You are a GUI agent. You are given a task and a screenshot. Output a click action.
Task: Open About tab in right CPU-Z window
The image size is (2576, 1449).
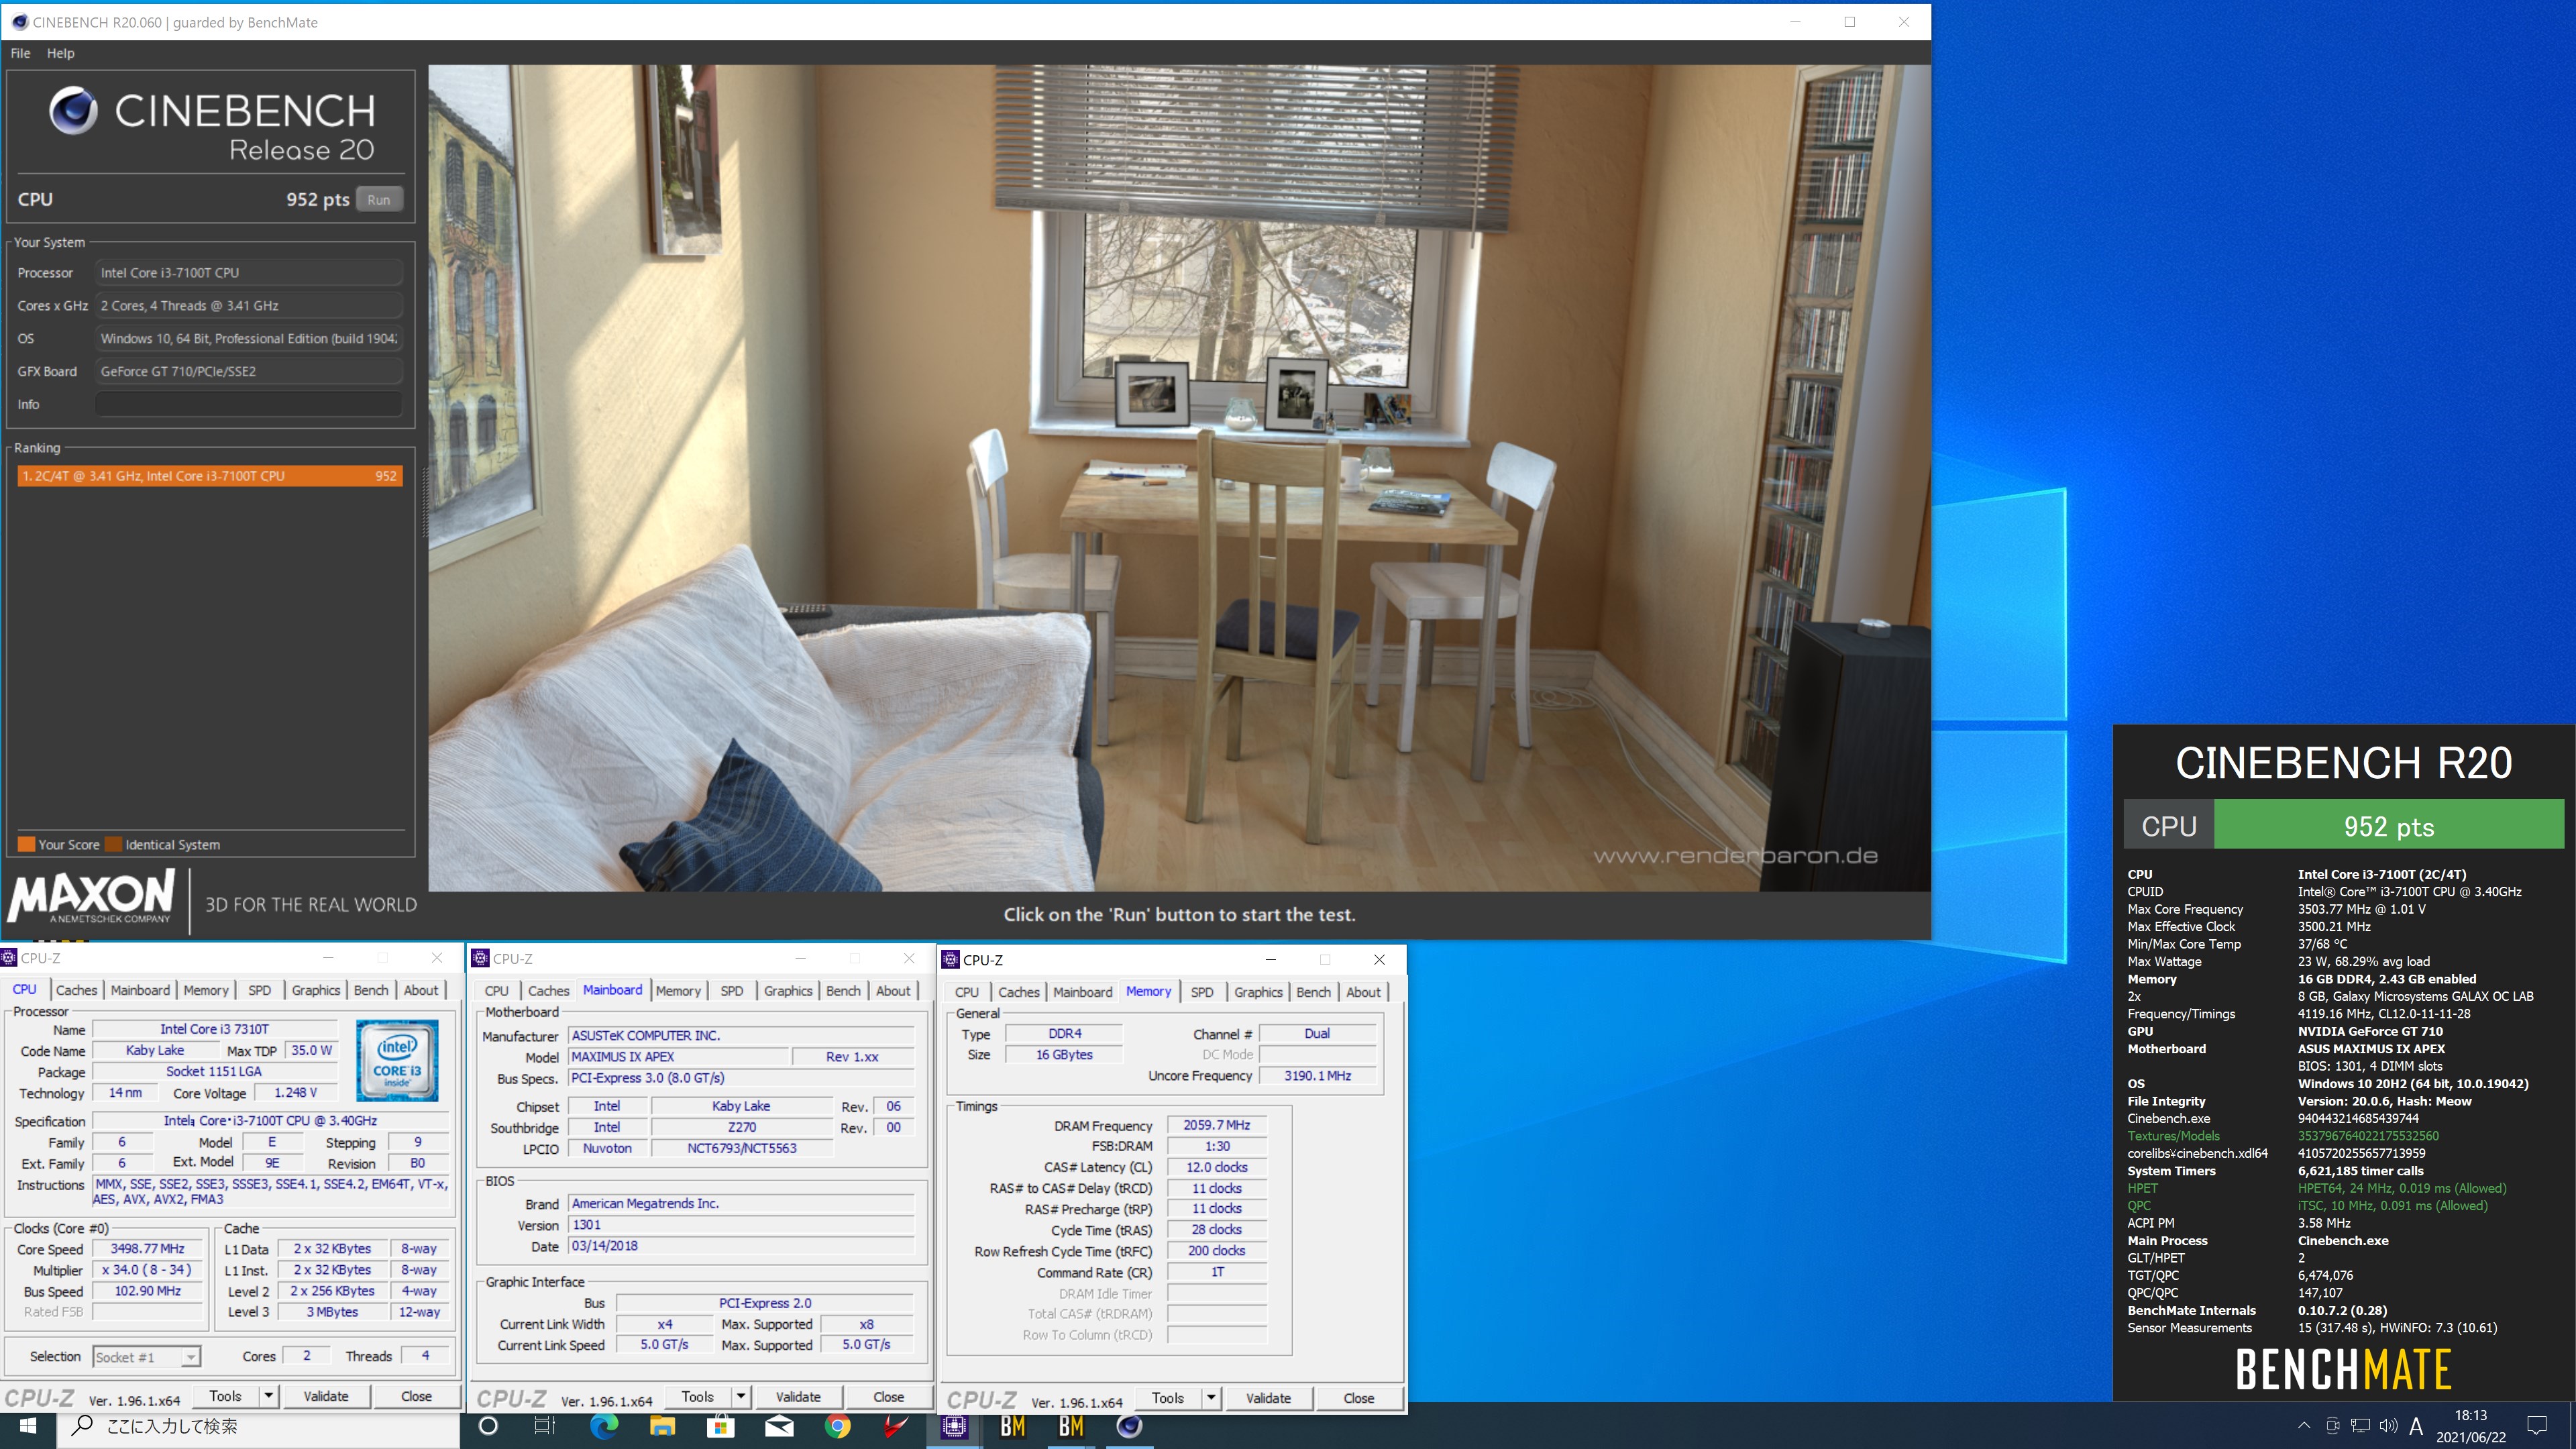1363,992
